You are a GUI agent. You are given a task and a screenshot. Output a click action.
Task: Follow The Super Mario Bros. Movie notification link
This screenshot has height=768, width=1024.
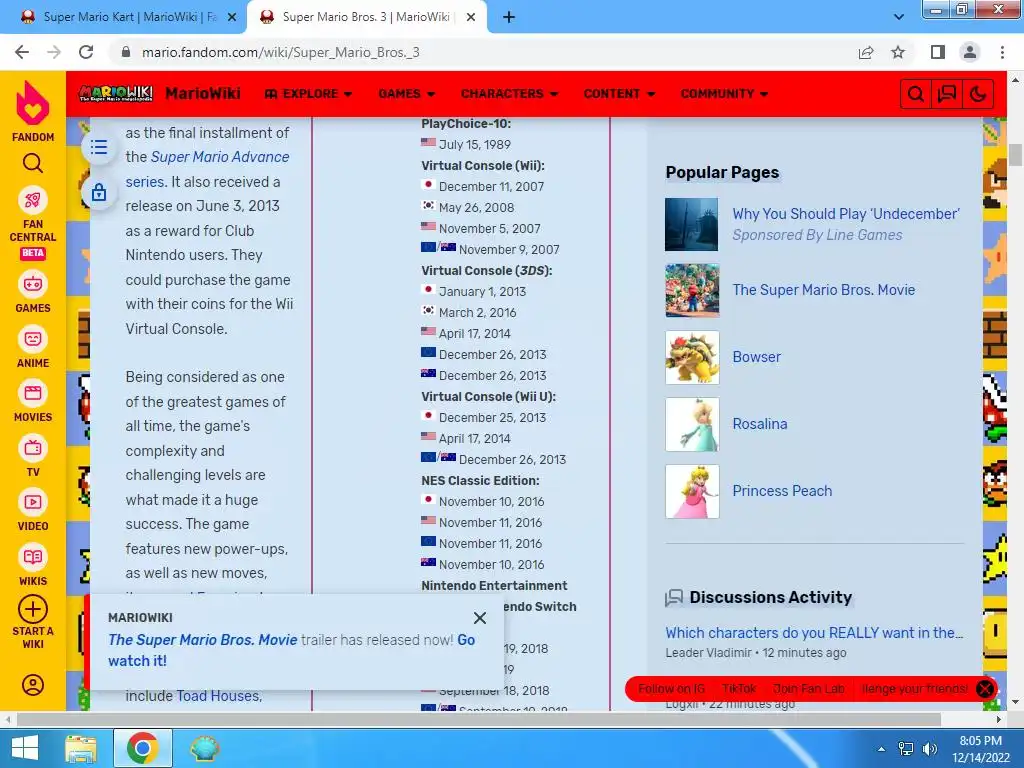(202, 640)
